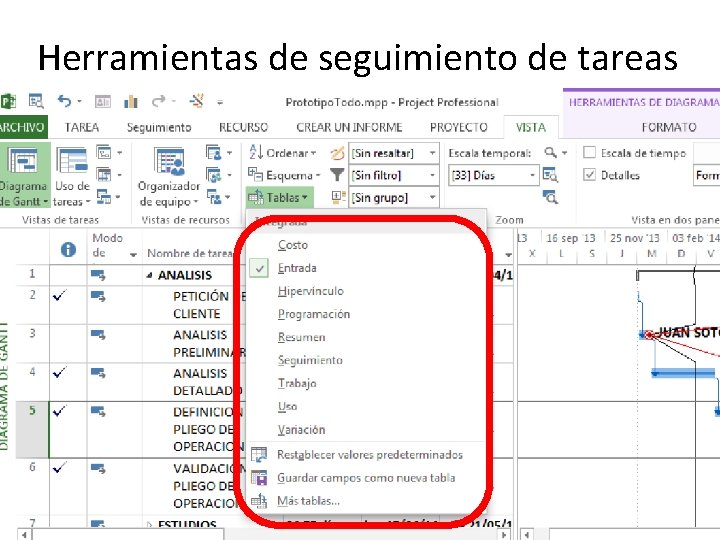Switch to the CREAR UN INFORME tab
Viewport: 720px width, 540px height.
(x=349, y=127)
